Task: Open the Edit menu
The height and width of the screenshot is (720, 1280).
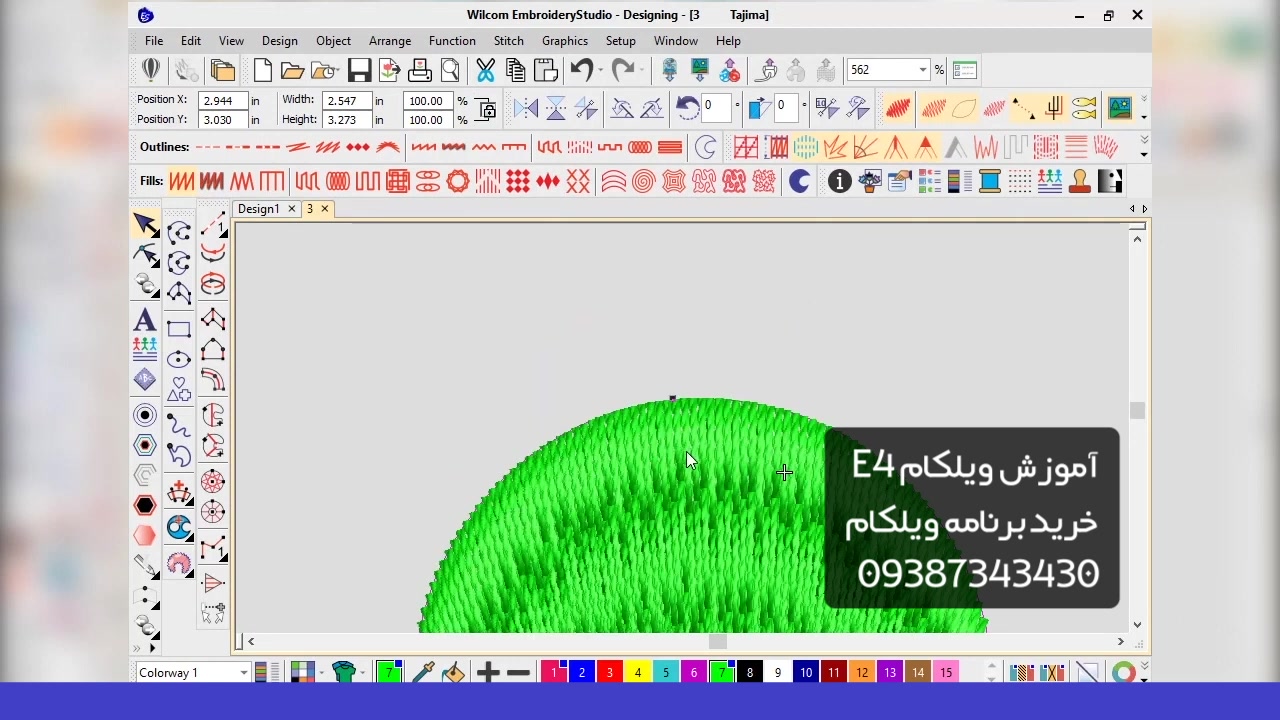Action: [191, 41]
